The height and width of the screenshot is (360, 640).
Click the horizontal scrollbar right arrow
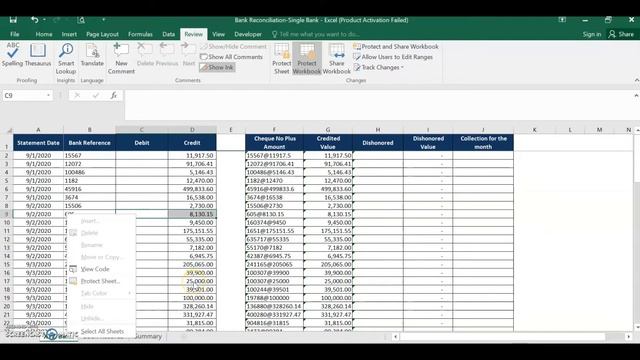tap(629, 337)
